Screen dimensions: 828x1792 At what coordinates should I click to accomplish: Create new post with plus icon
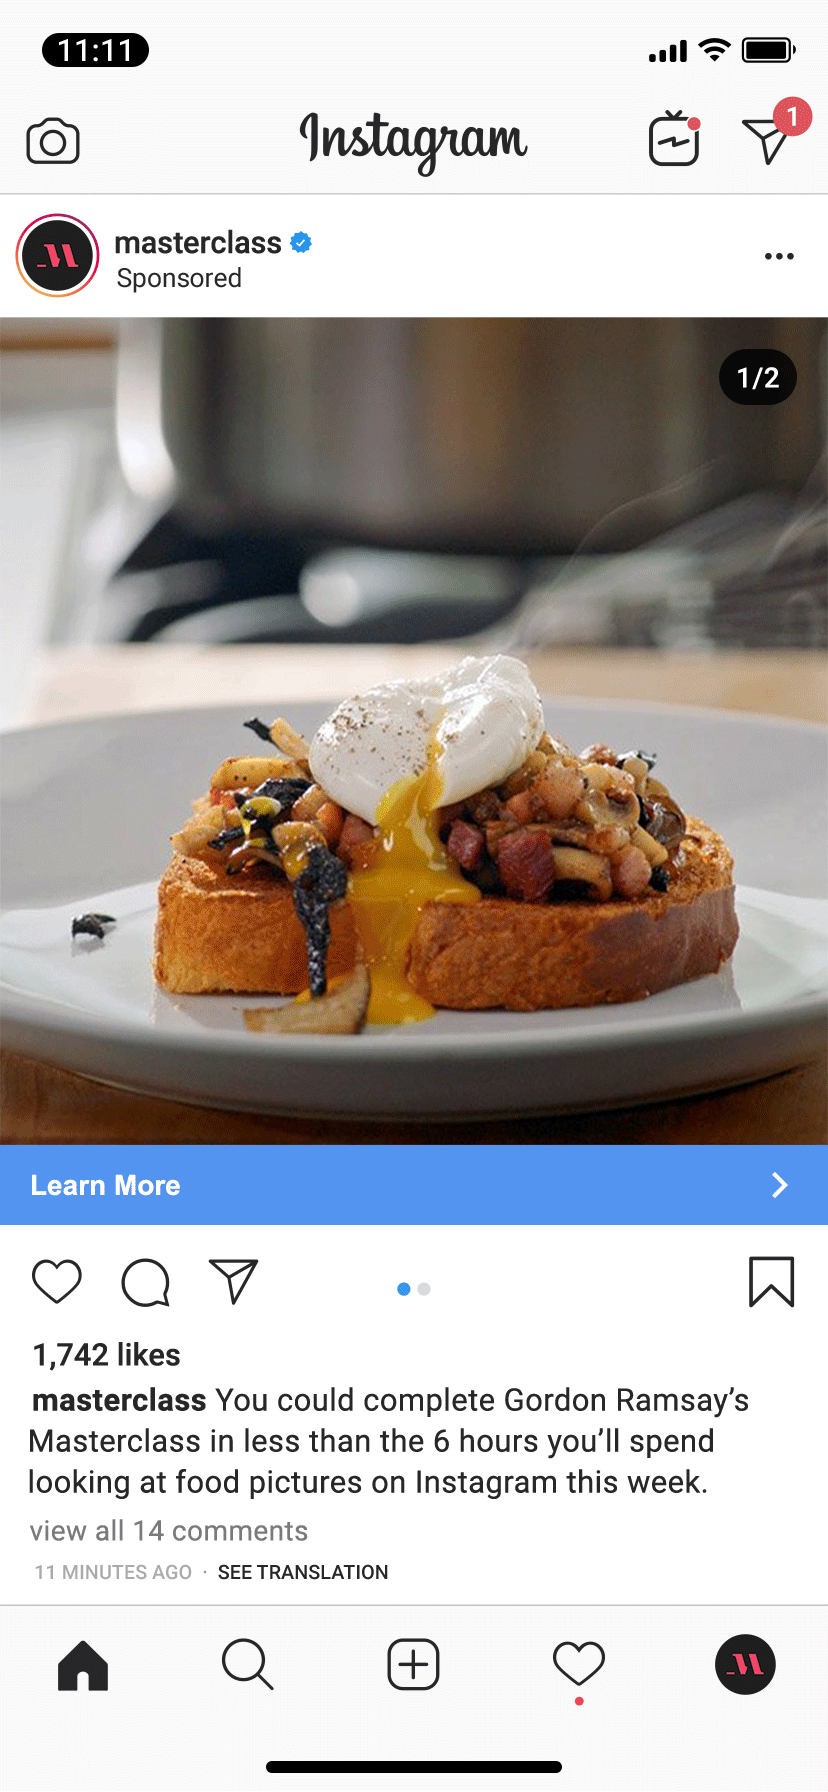click(413, 1665)
